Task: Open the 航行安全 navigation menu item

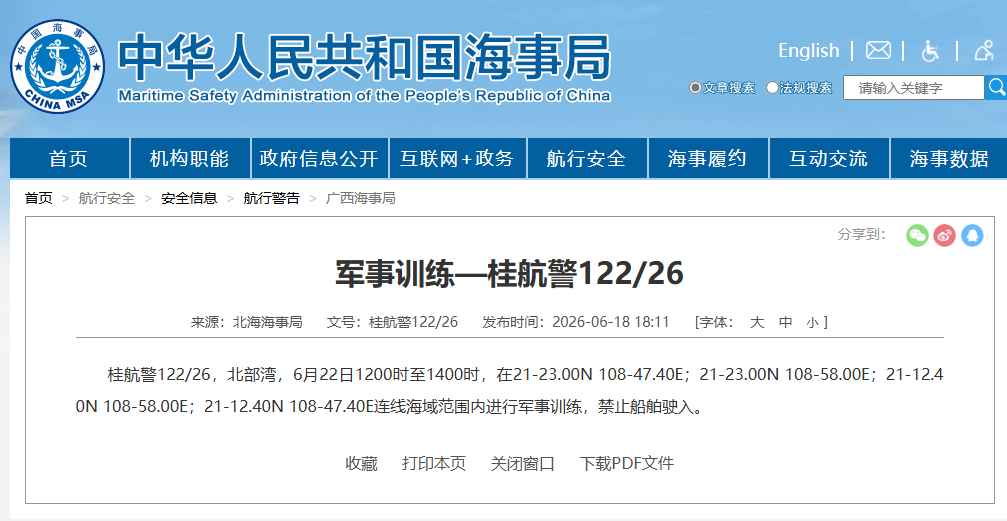Action: click(x=587, y=158)
